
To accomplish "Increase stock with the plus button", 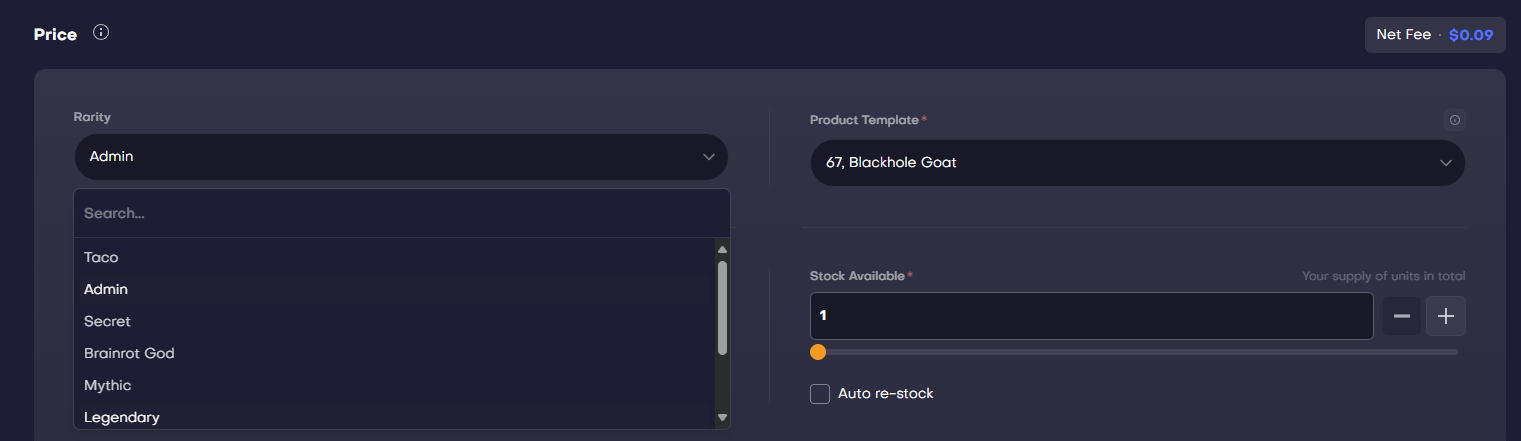I will tap(1445, 316).
